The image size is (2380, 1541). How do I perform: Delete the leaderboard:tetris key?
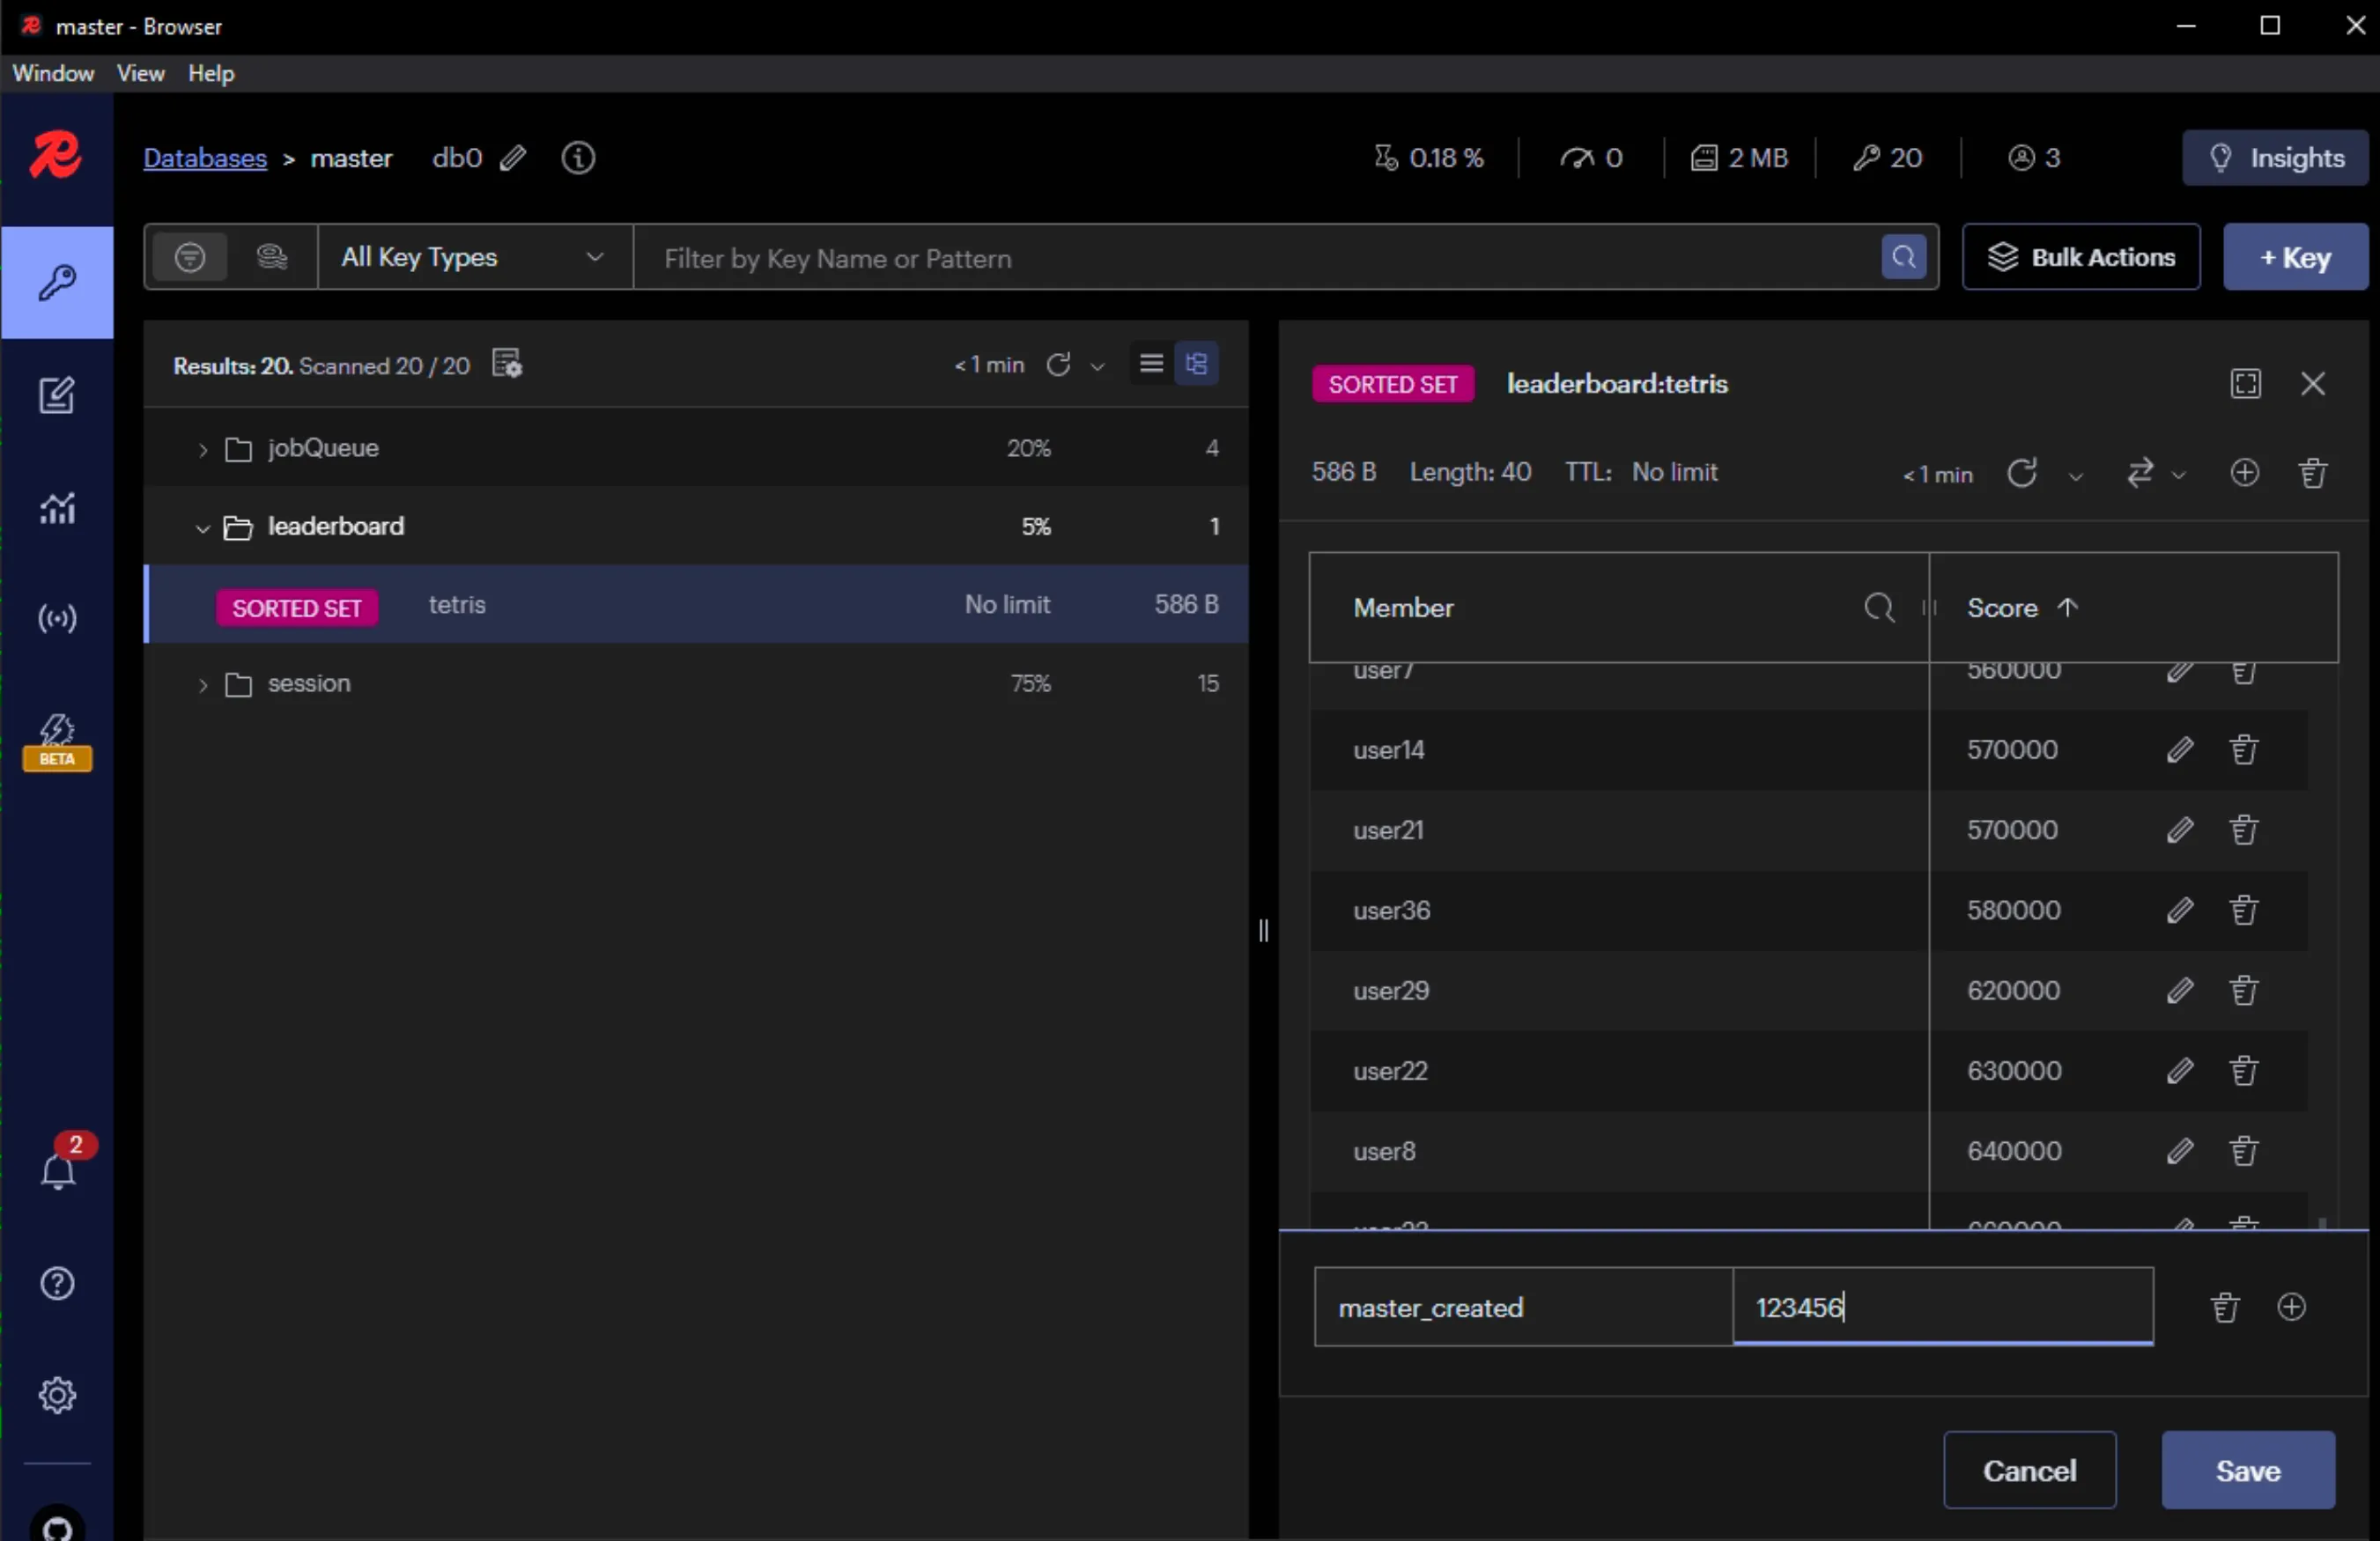[2312, 473]
